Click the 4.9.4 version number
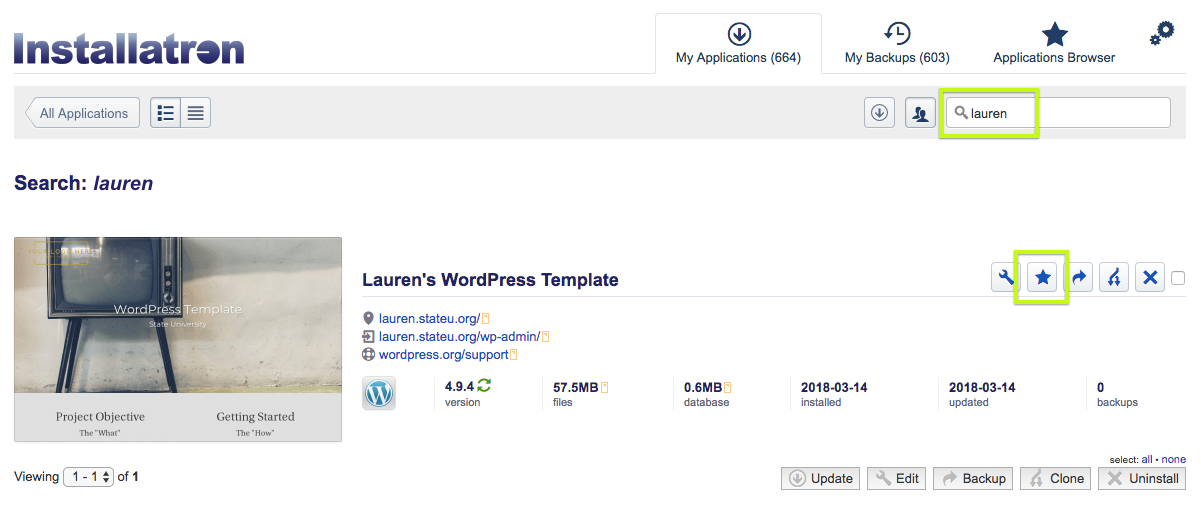This screenshot has height=505, width=1201. (459, 387)
